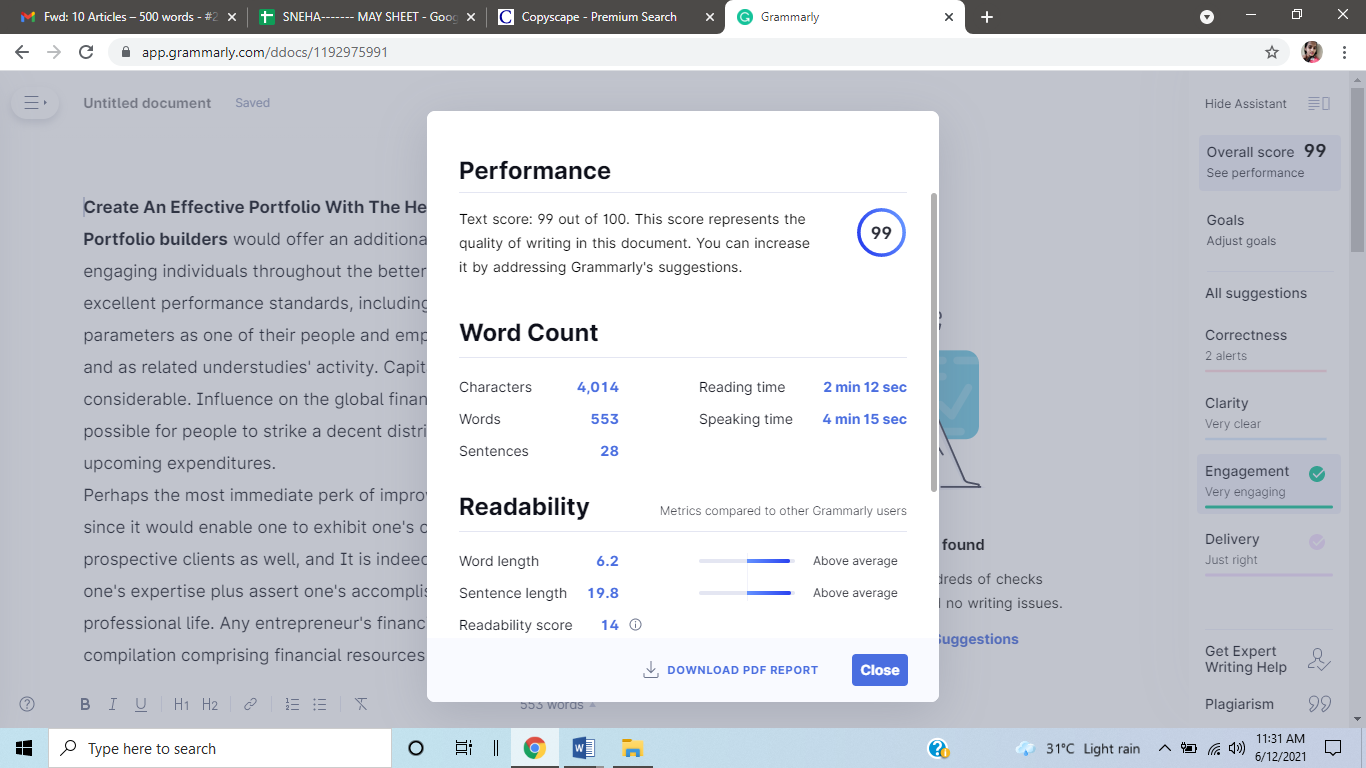Clear formatting with the Tx icon
The image size is (1366, 768).
pos(361,705)
